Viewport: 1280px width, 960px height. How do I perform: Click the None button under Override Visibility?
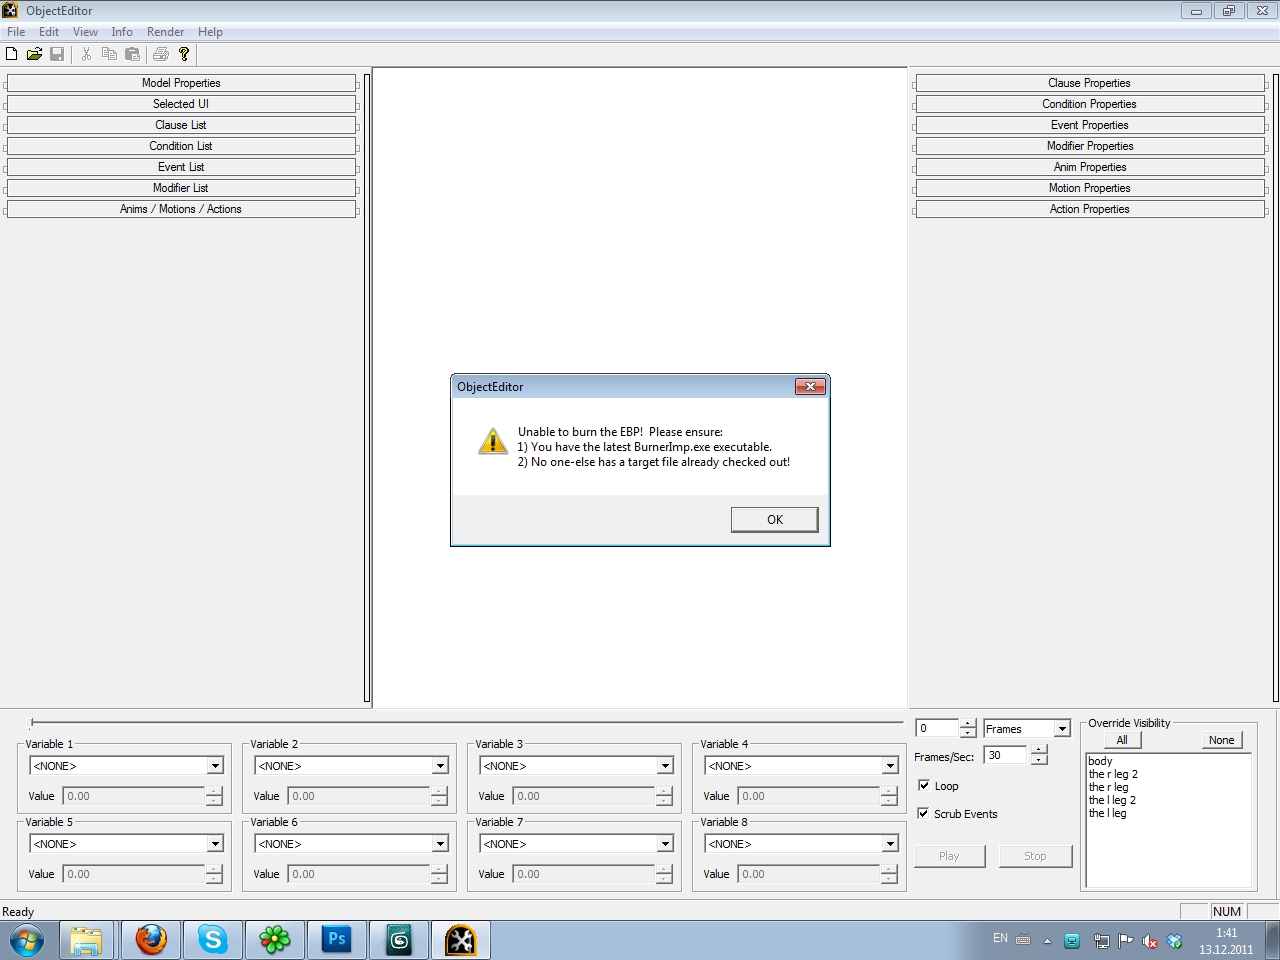click(x=1221, y=740)
